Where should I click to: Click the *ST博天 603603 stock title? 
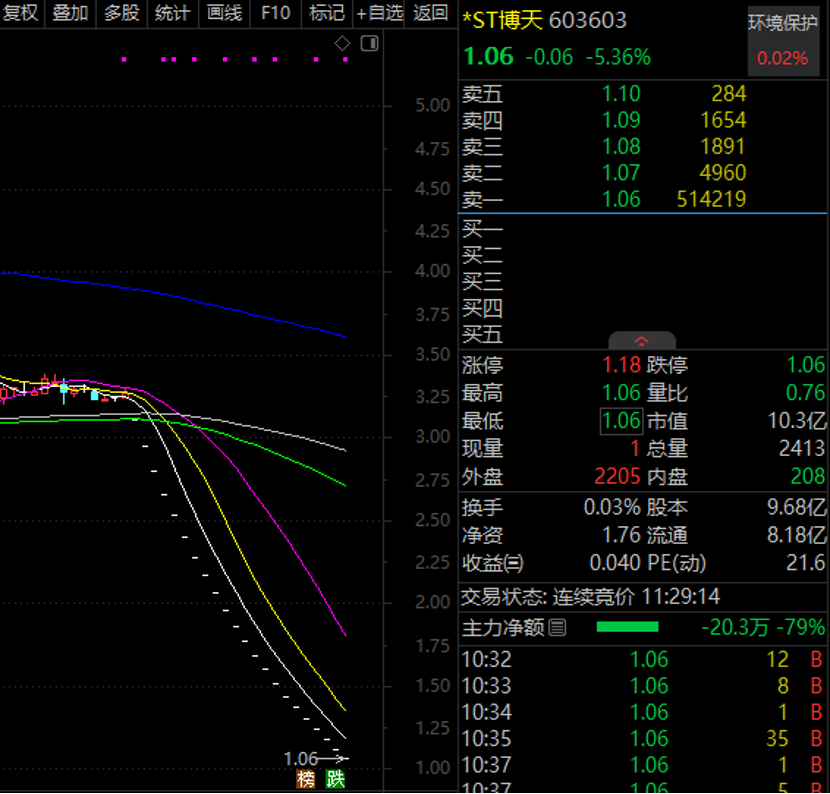tap(544, 21)
